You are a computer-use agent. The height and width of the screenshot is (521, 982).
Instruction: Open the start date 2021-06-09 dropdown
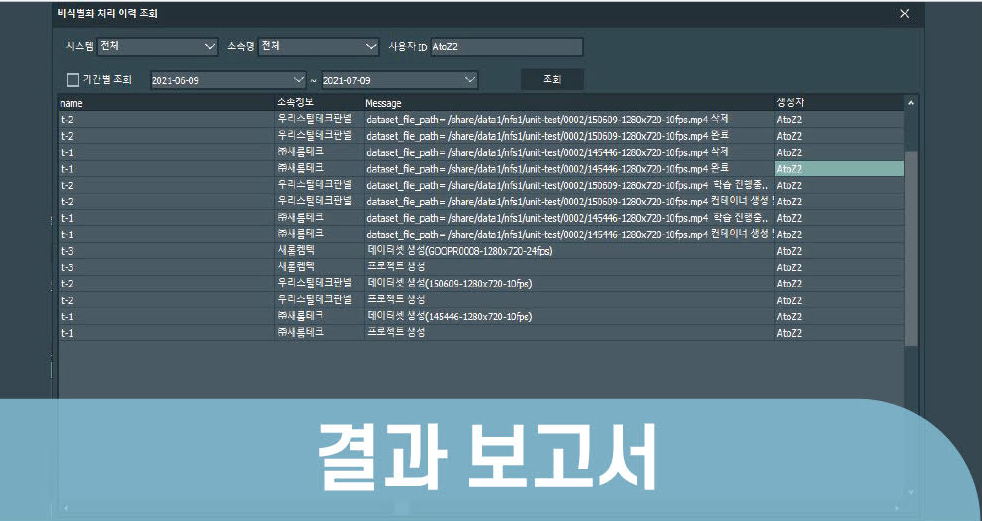pyautogui.click(x=298, y=80)
